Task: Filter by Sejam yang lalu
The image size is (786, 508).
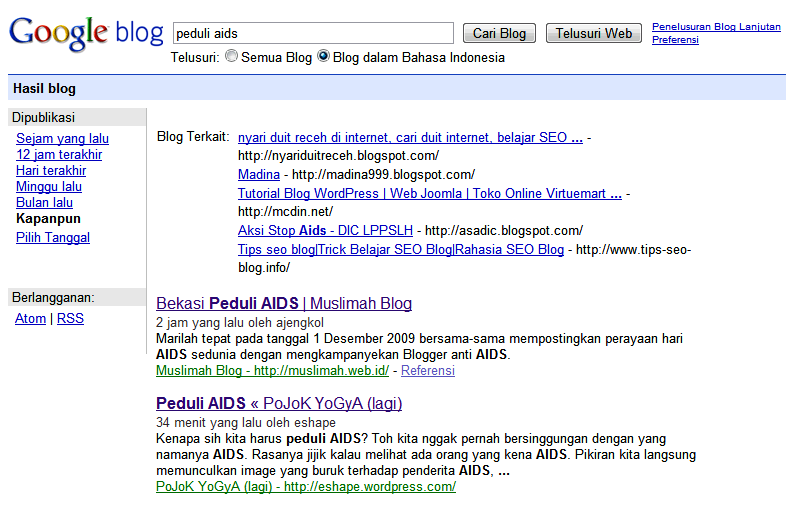Action: (x=62, y=139)
